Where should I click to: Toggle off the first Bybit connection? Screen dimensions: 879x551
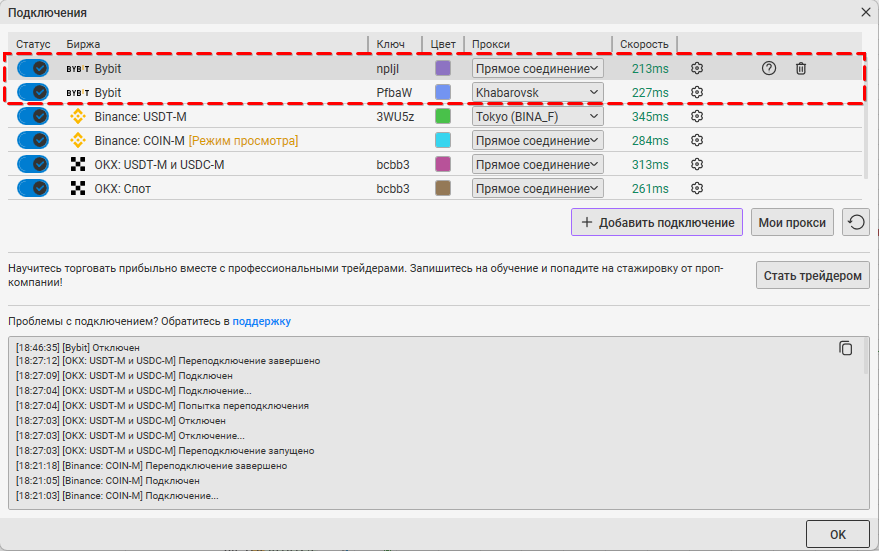(x=33, y=68)
